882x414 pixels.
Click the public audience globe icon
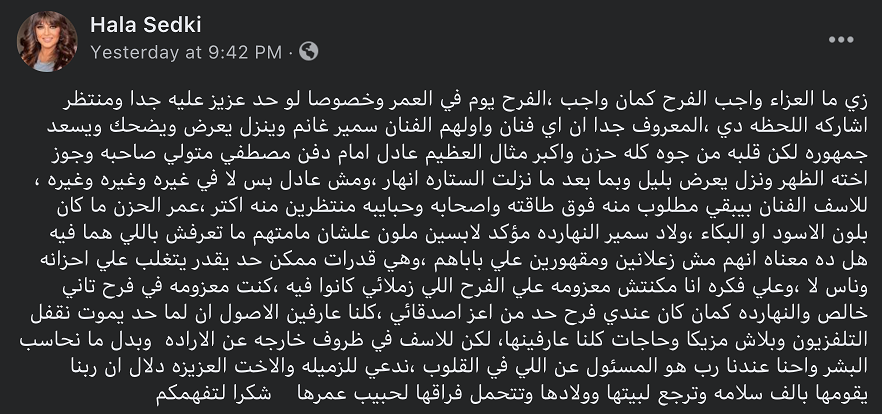308,52
